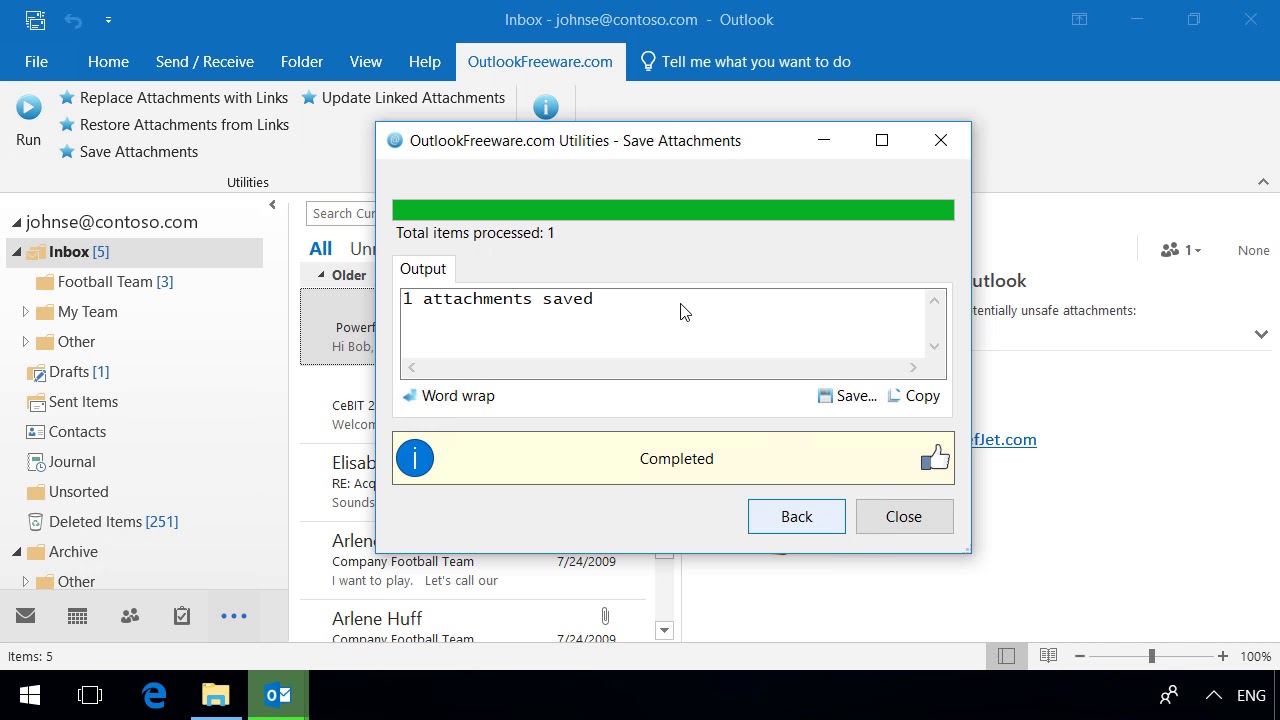Viewport: 1280px width, 720px height.
Task: Toggle Word wrap in output
Action: pyautogui.click(x=448, y=396)
